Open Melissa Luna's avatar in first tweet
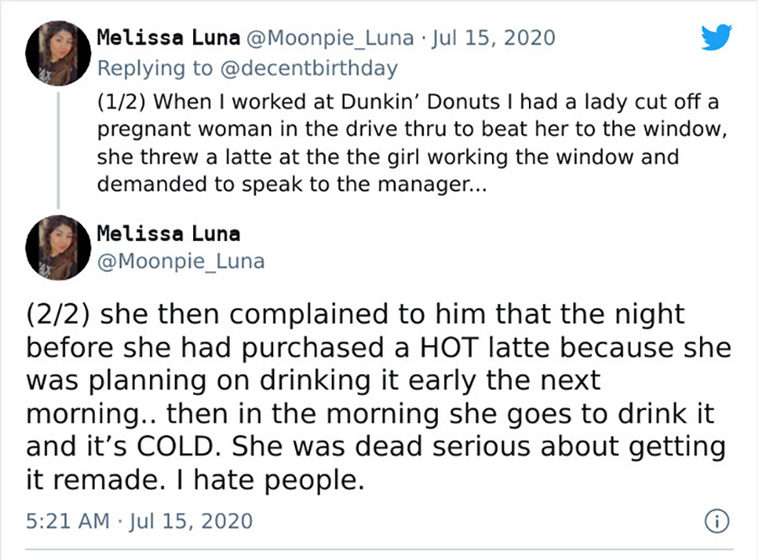The image size is (758, 560). 58,53
